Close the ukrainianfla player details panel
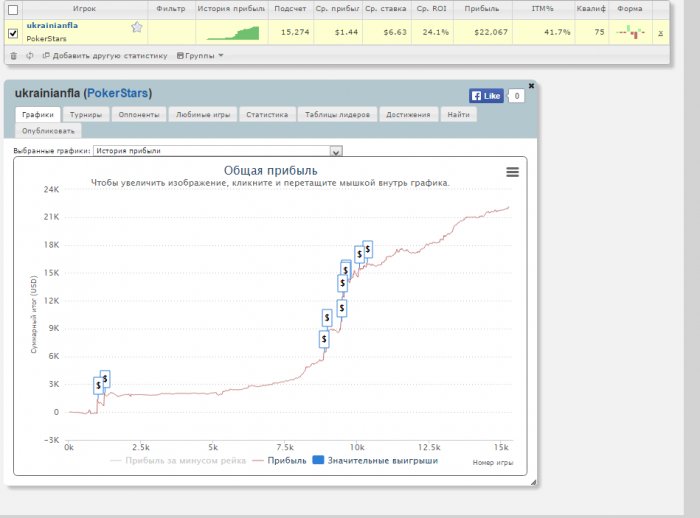Viewport: 700px width, 518px height. point(531,86)
